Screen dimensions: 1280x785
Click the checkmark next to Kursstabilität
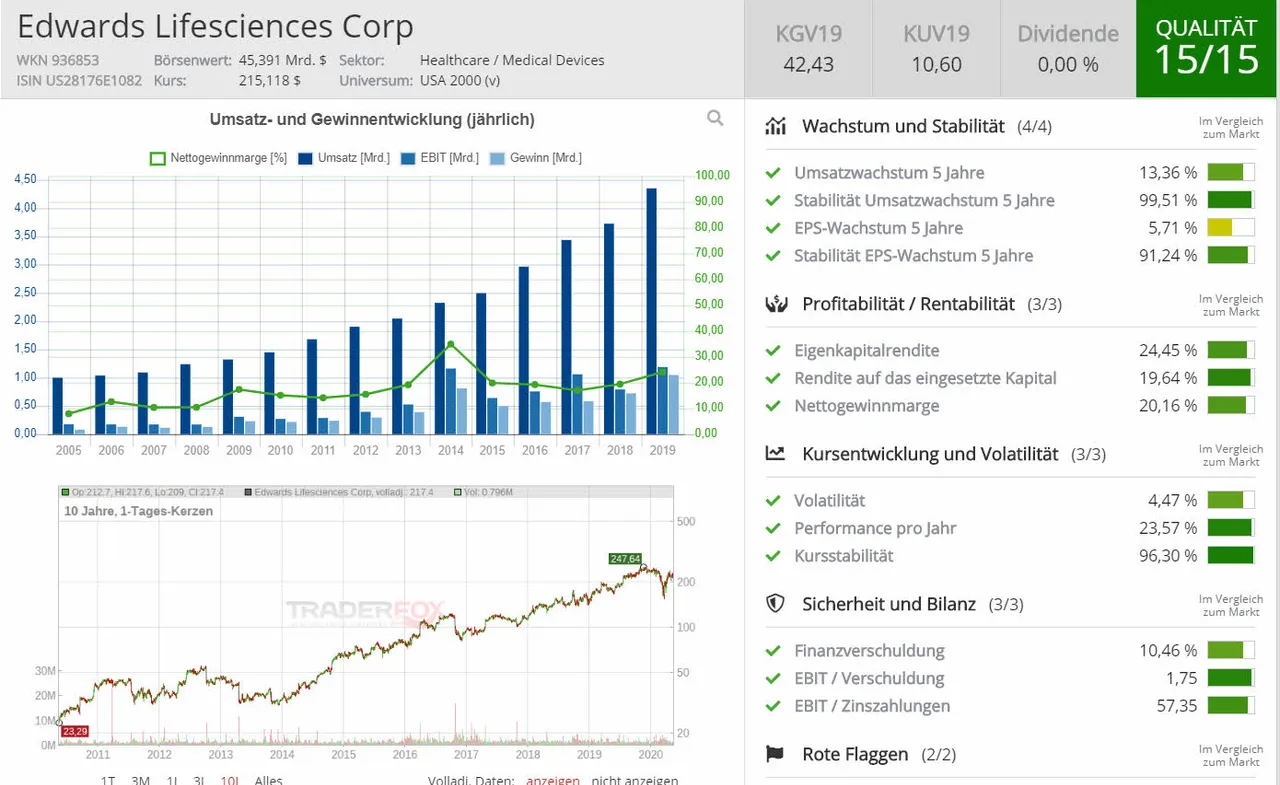(x=773, y=556)
